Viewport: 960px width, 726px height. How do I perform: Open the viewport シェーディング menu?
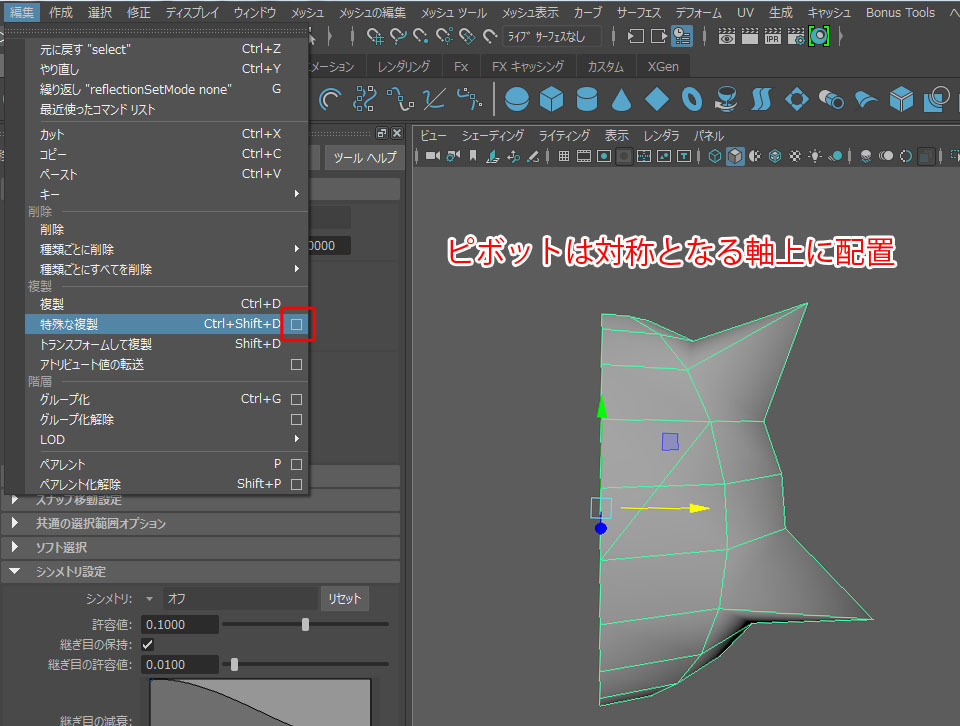pyautogui.click(x=493, y=135)
